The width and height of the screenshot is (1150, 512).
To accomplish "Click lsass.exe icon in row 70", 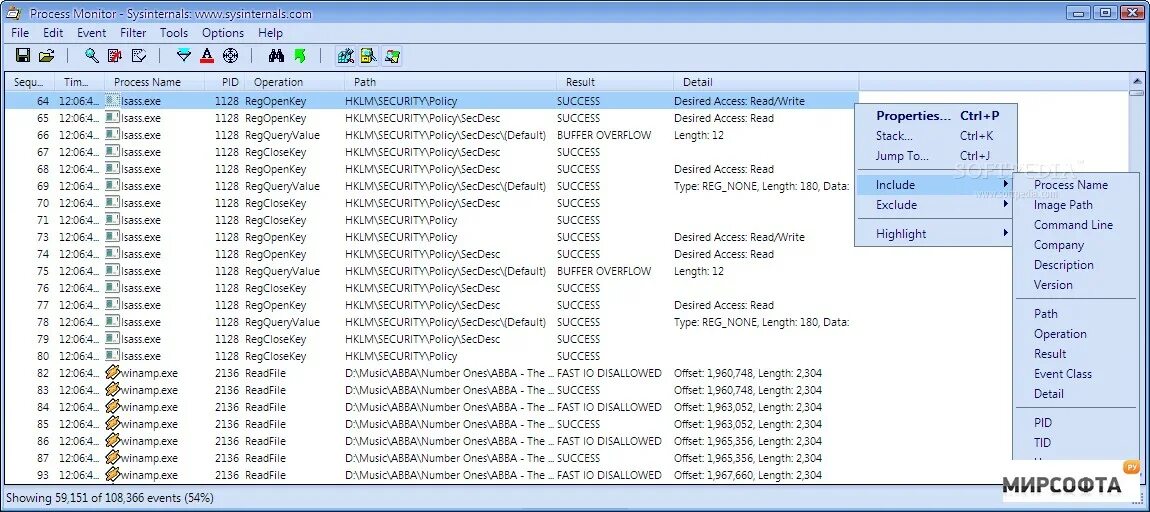I will click(x=112, y=202).
